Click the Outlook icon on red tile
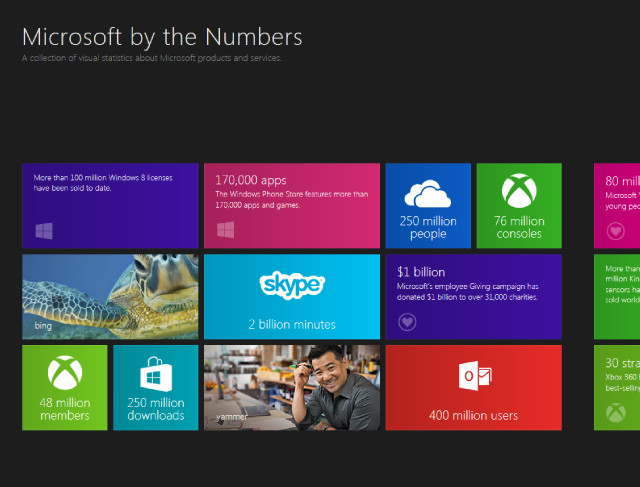 coord(475,376)
